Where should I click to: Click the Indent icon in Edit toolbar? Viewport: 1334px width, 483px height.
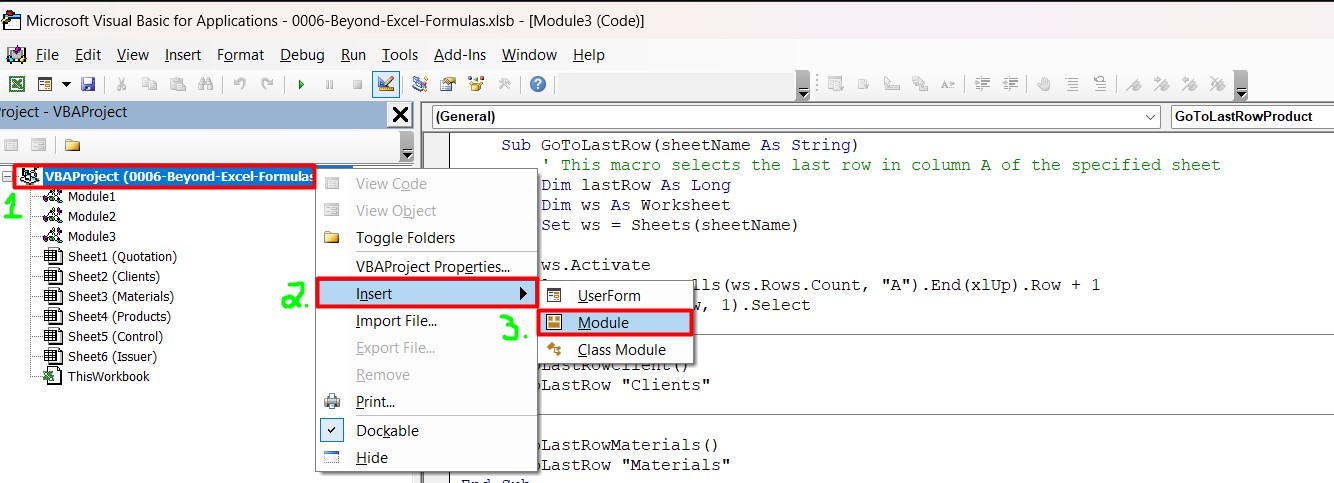[982, 84]
